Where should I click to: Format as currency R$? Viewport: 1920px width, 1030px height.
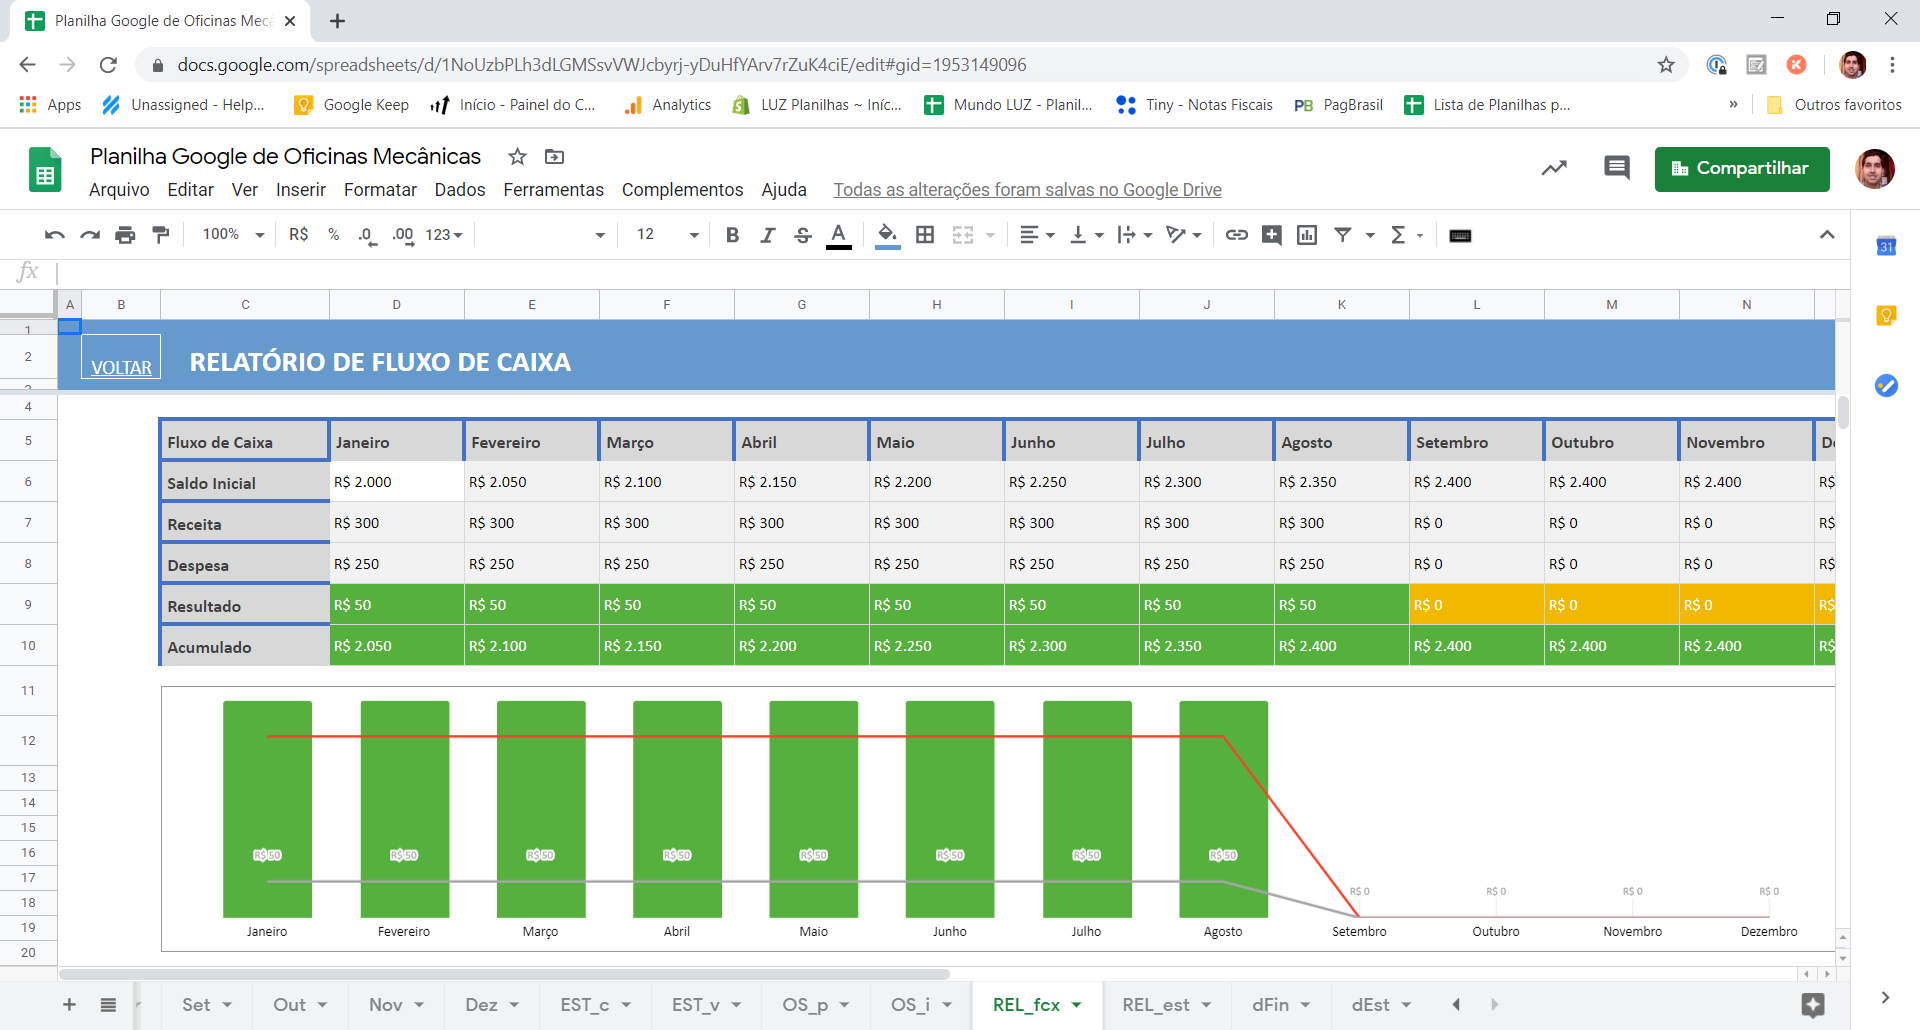pos(298,235)
